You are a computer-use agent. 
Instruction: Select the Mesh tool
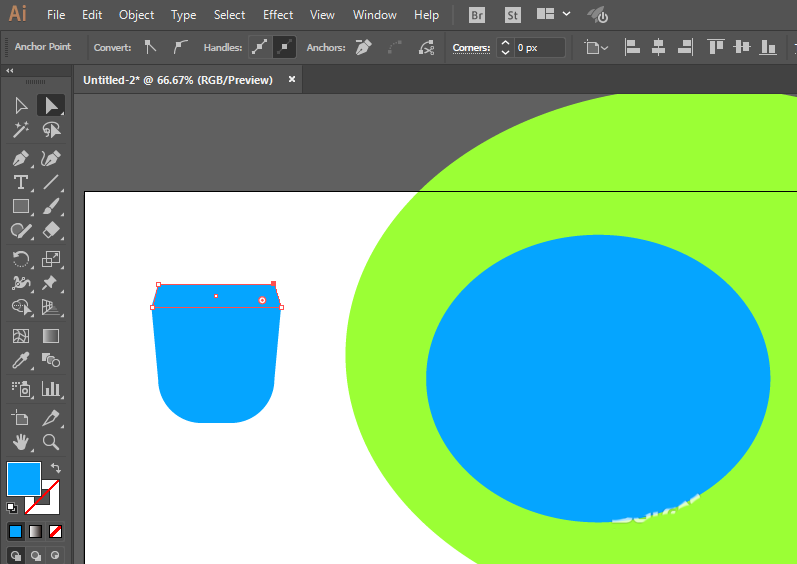point(21,336)
